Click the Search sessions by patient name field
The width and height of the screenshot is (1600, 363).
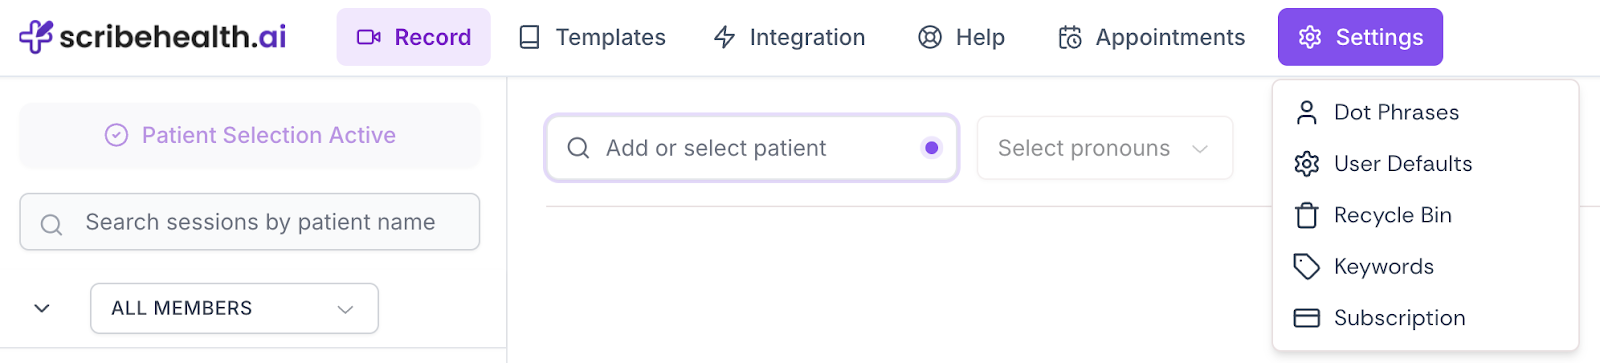(x=250, y=222)
